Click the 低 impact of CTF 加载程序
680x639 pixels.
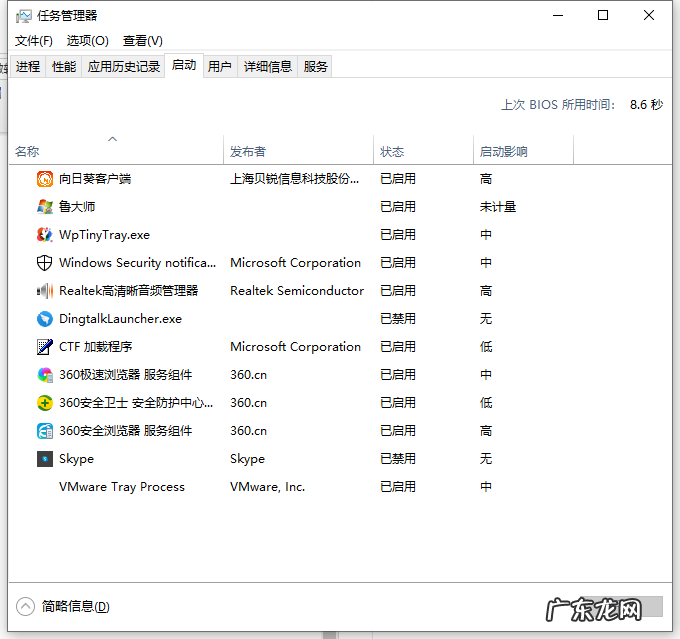click(x=486, y=347)
